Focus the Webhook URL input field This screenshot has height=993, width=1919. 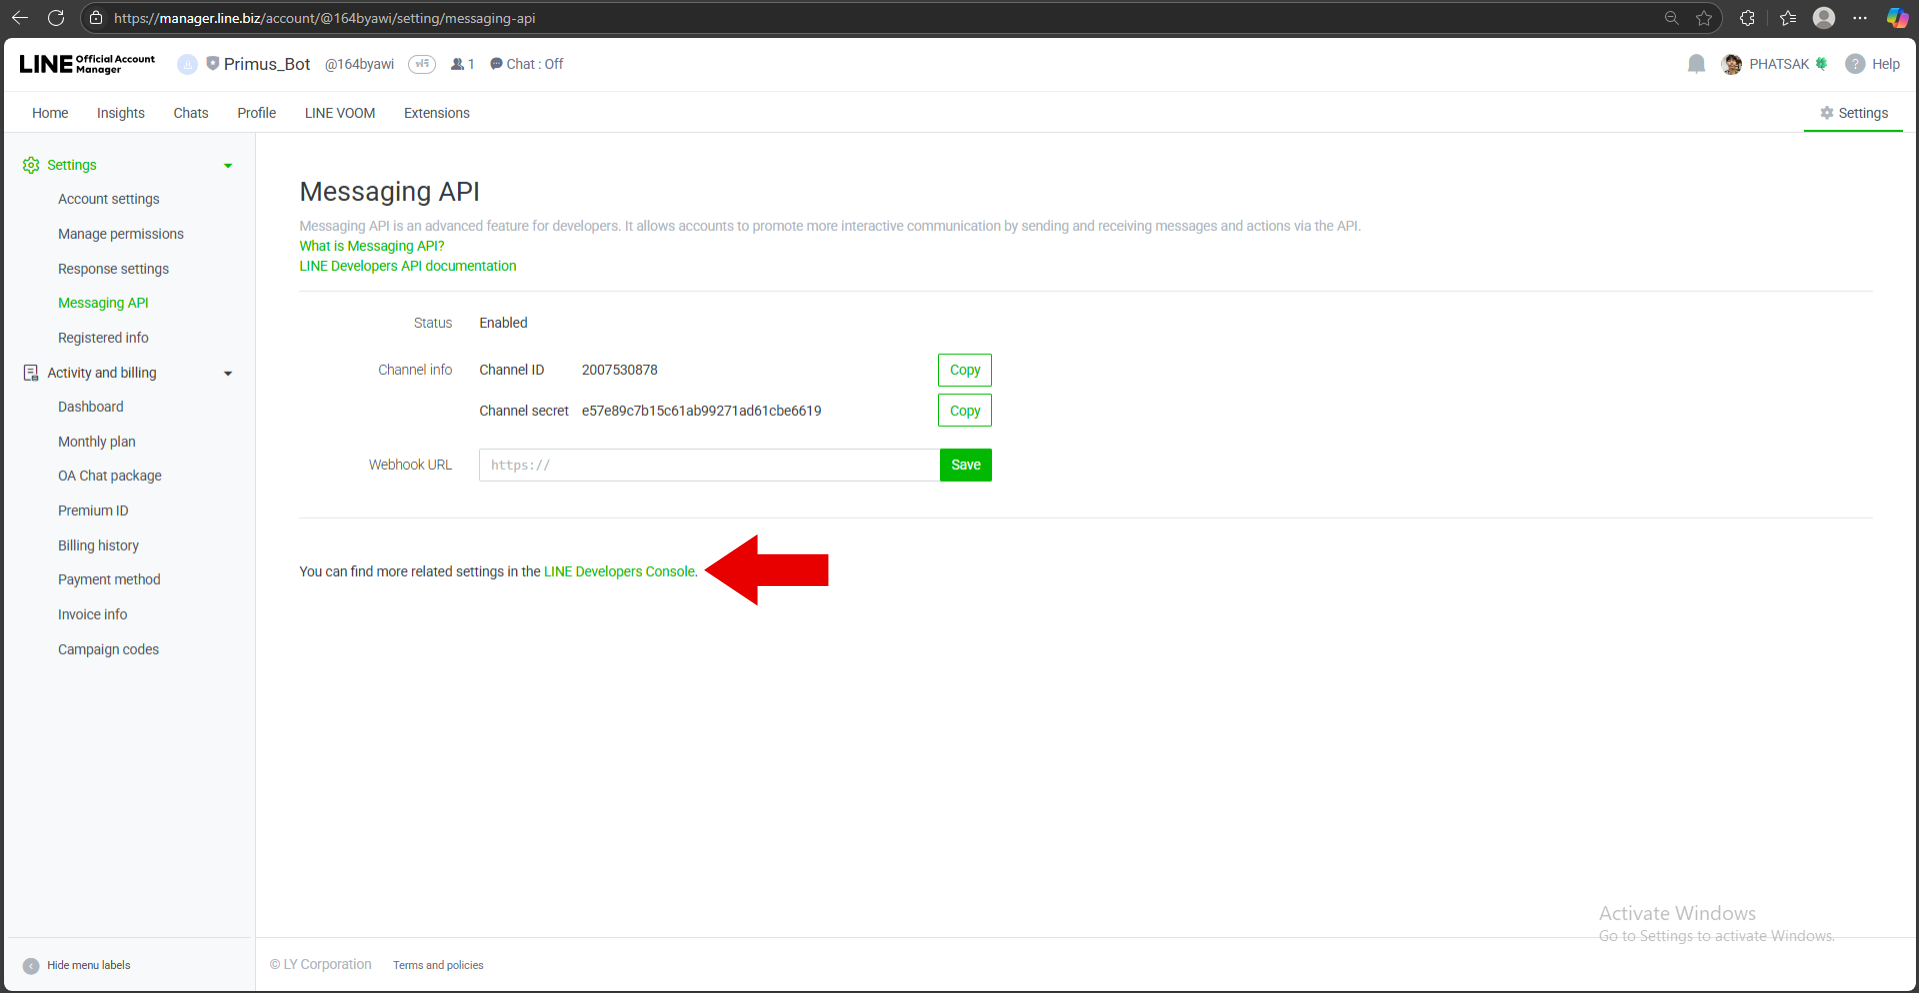click(709, 465)
